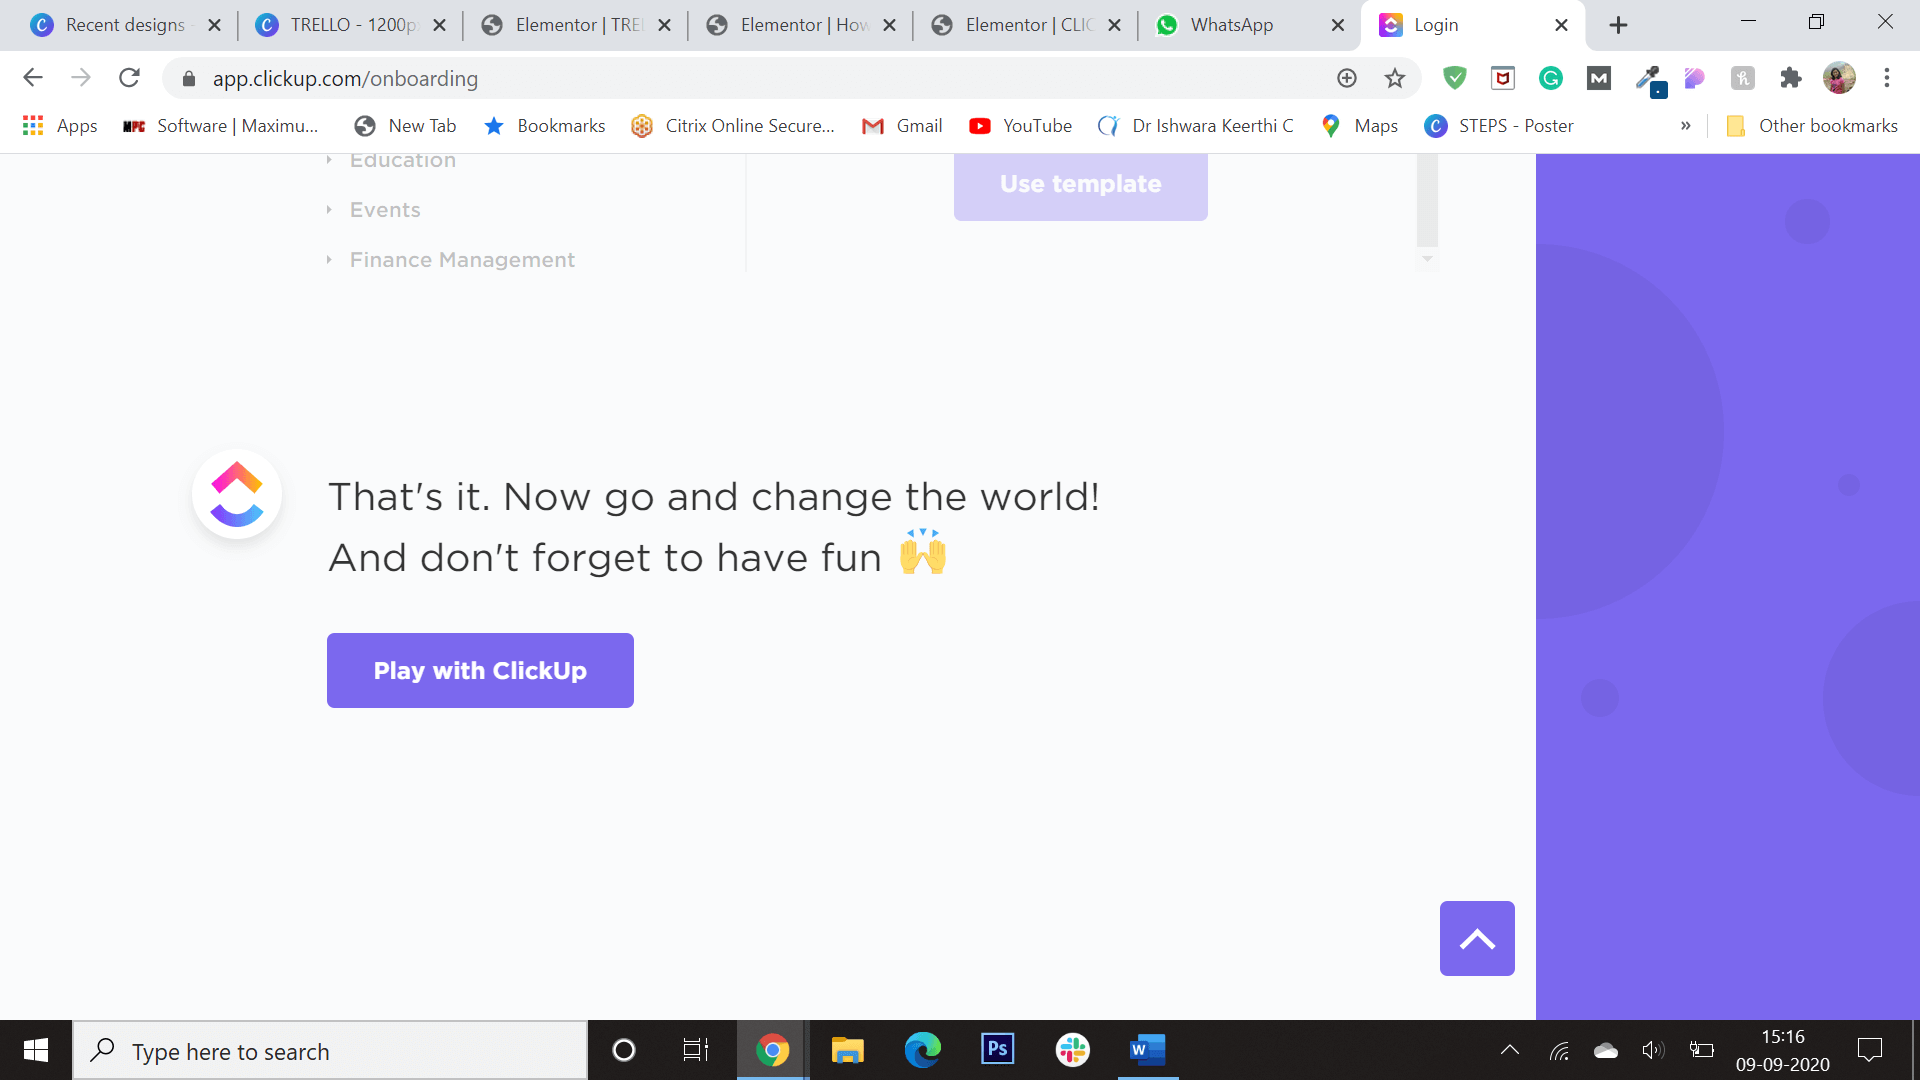Open the Extensions puzzle icon
Image resolution: width=1920 pixels, height=1080 pixels.
1791,78
